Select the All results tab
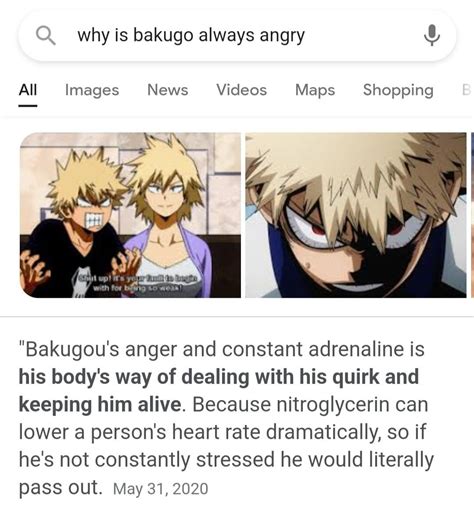Screen dimensions: 474x513 coord(28,90)
